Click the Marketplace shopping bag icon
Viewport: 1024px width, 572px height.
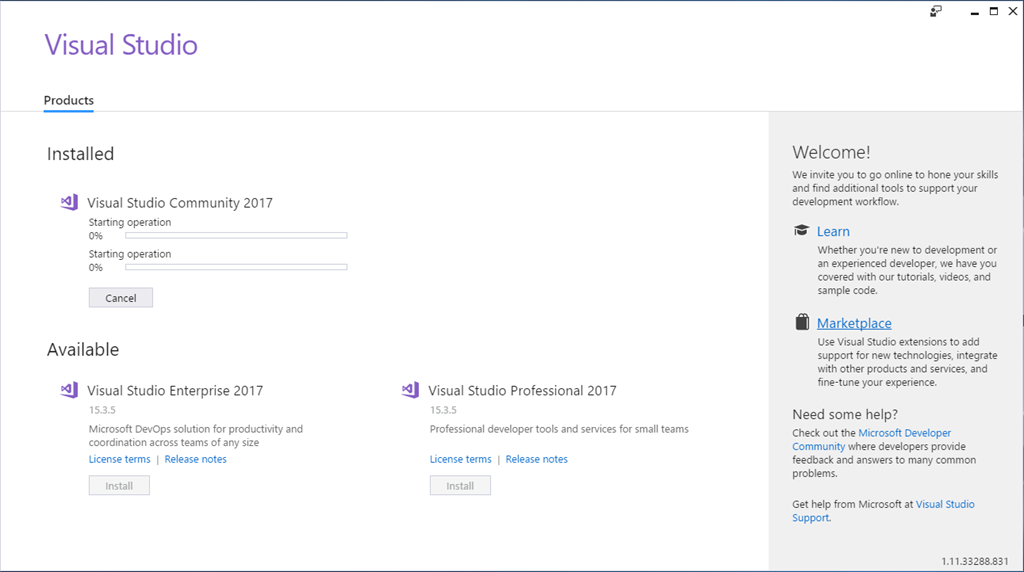(801, 322)
